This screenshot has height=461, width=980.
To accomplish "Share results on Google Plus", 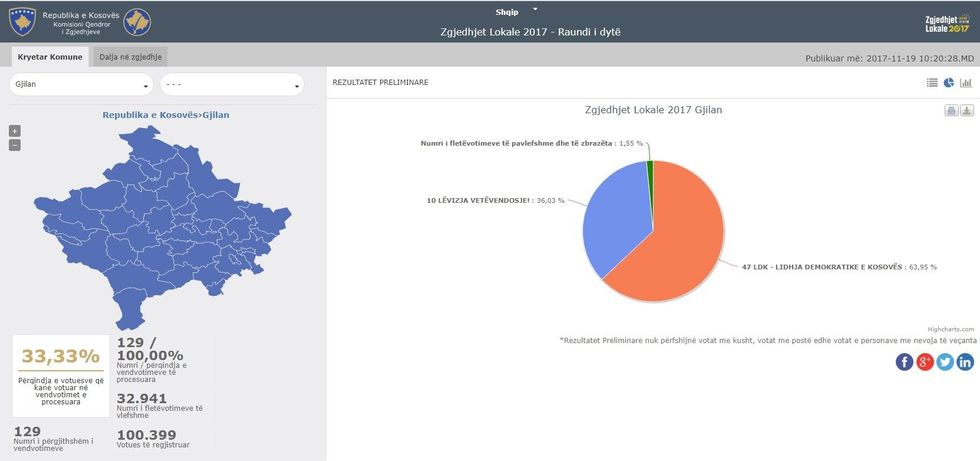I will pyautogui.click(x=925, y=362).
